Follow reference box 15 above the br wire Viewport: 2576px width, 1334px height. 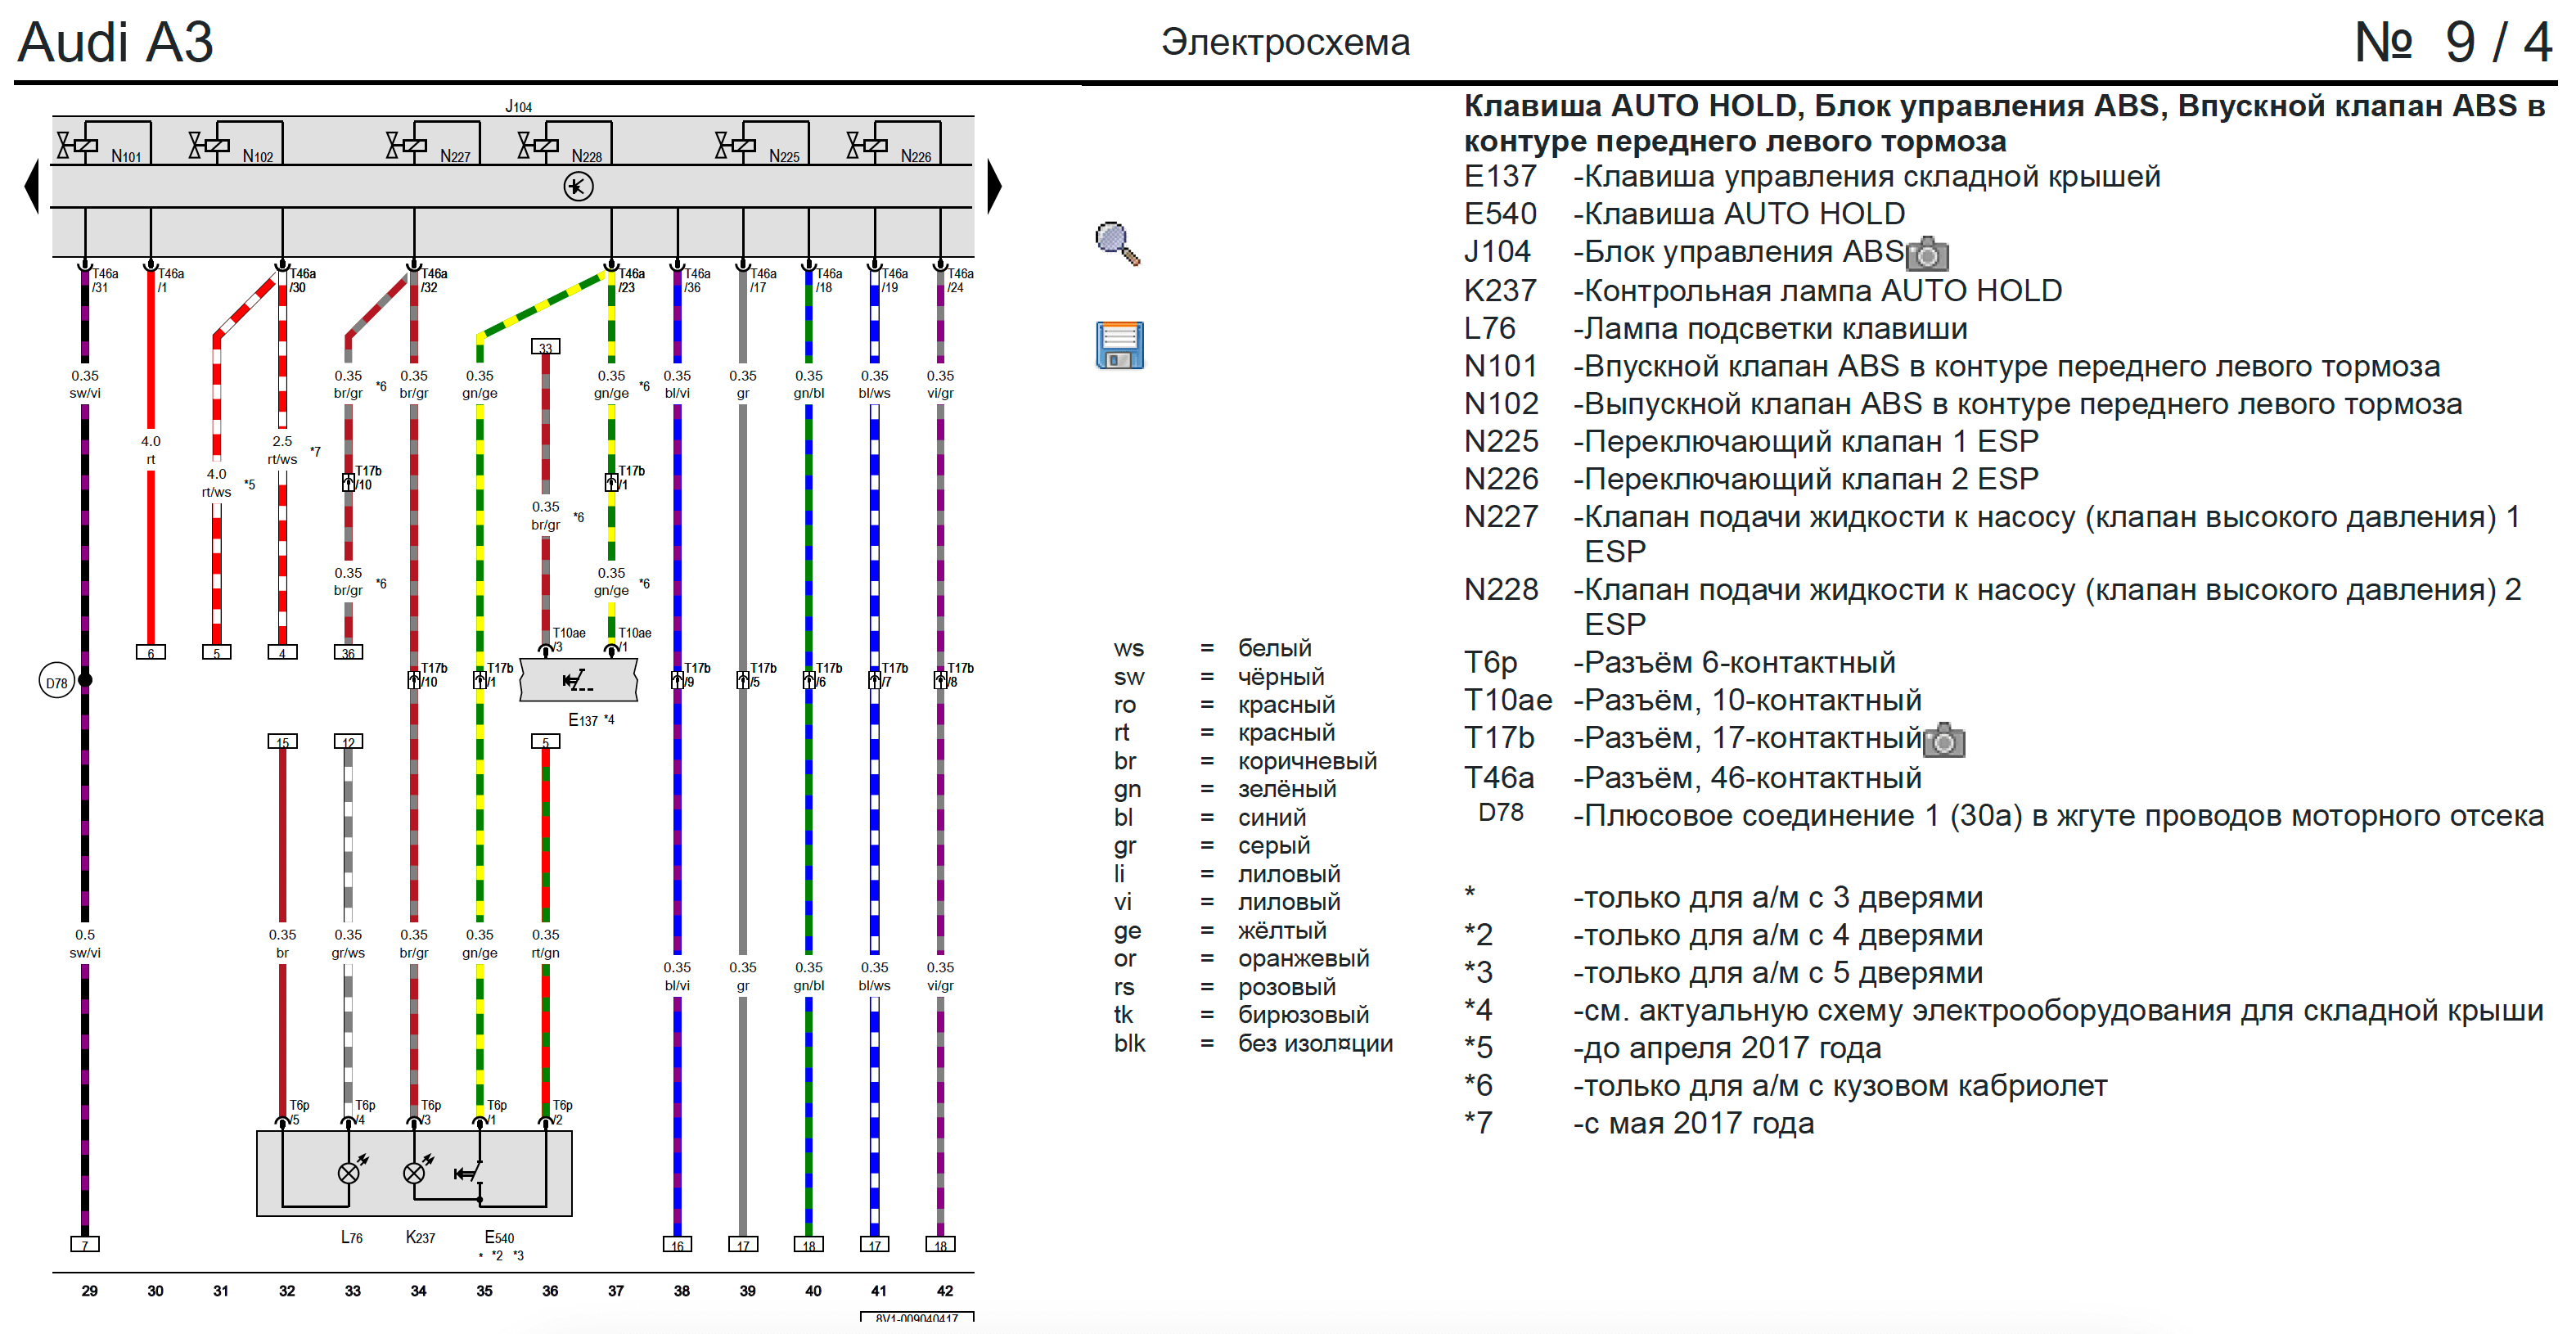click(283, 742)
